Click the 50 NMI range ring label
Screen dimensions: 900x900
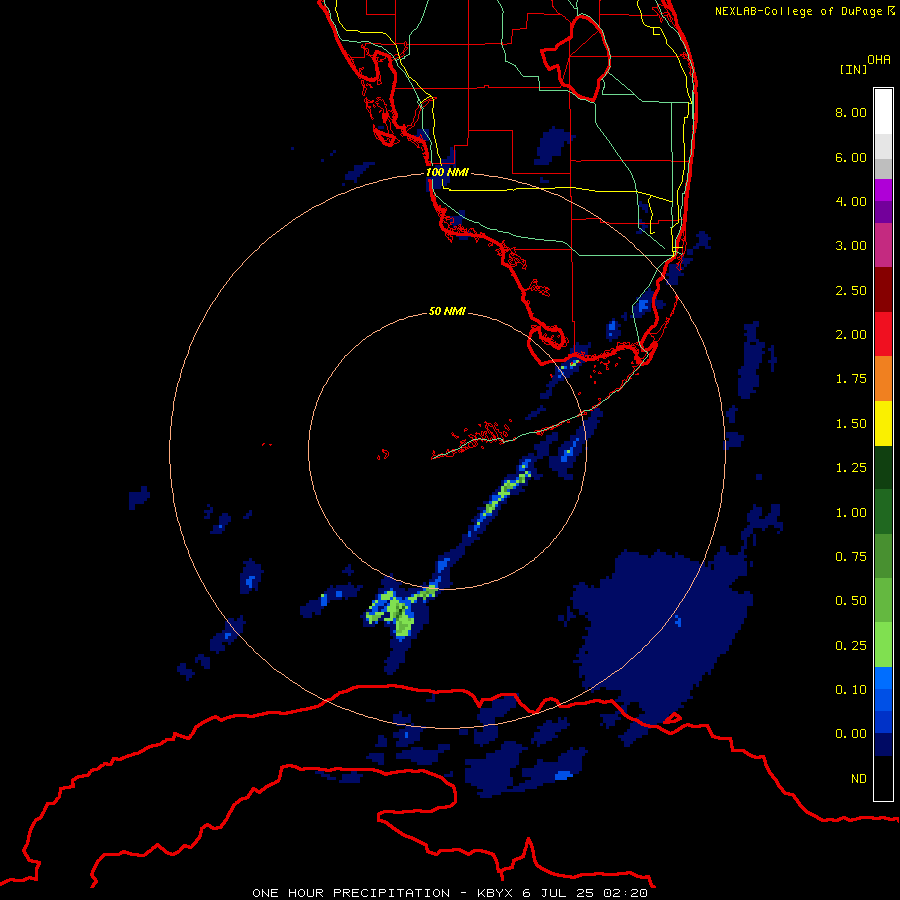pyautogui.click(x=447, y=312)
